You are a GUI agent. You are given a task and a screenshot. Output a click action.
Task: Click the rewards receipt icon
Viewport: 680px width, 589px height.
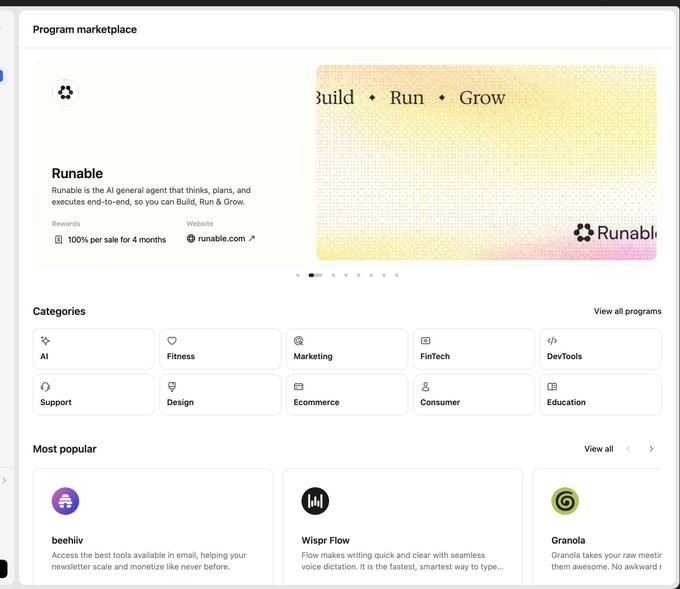[x=59, y=239]
